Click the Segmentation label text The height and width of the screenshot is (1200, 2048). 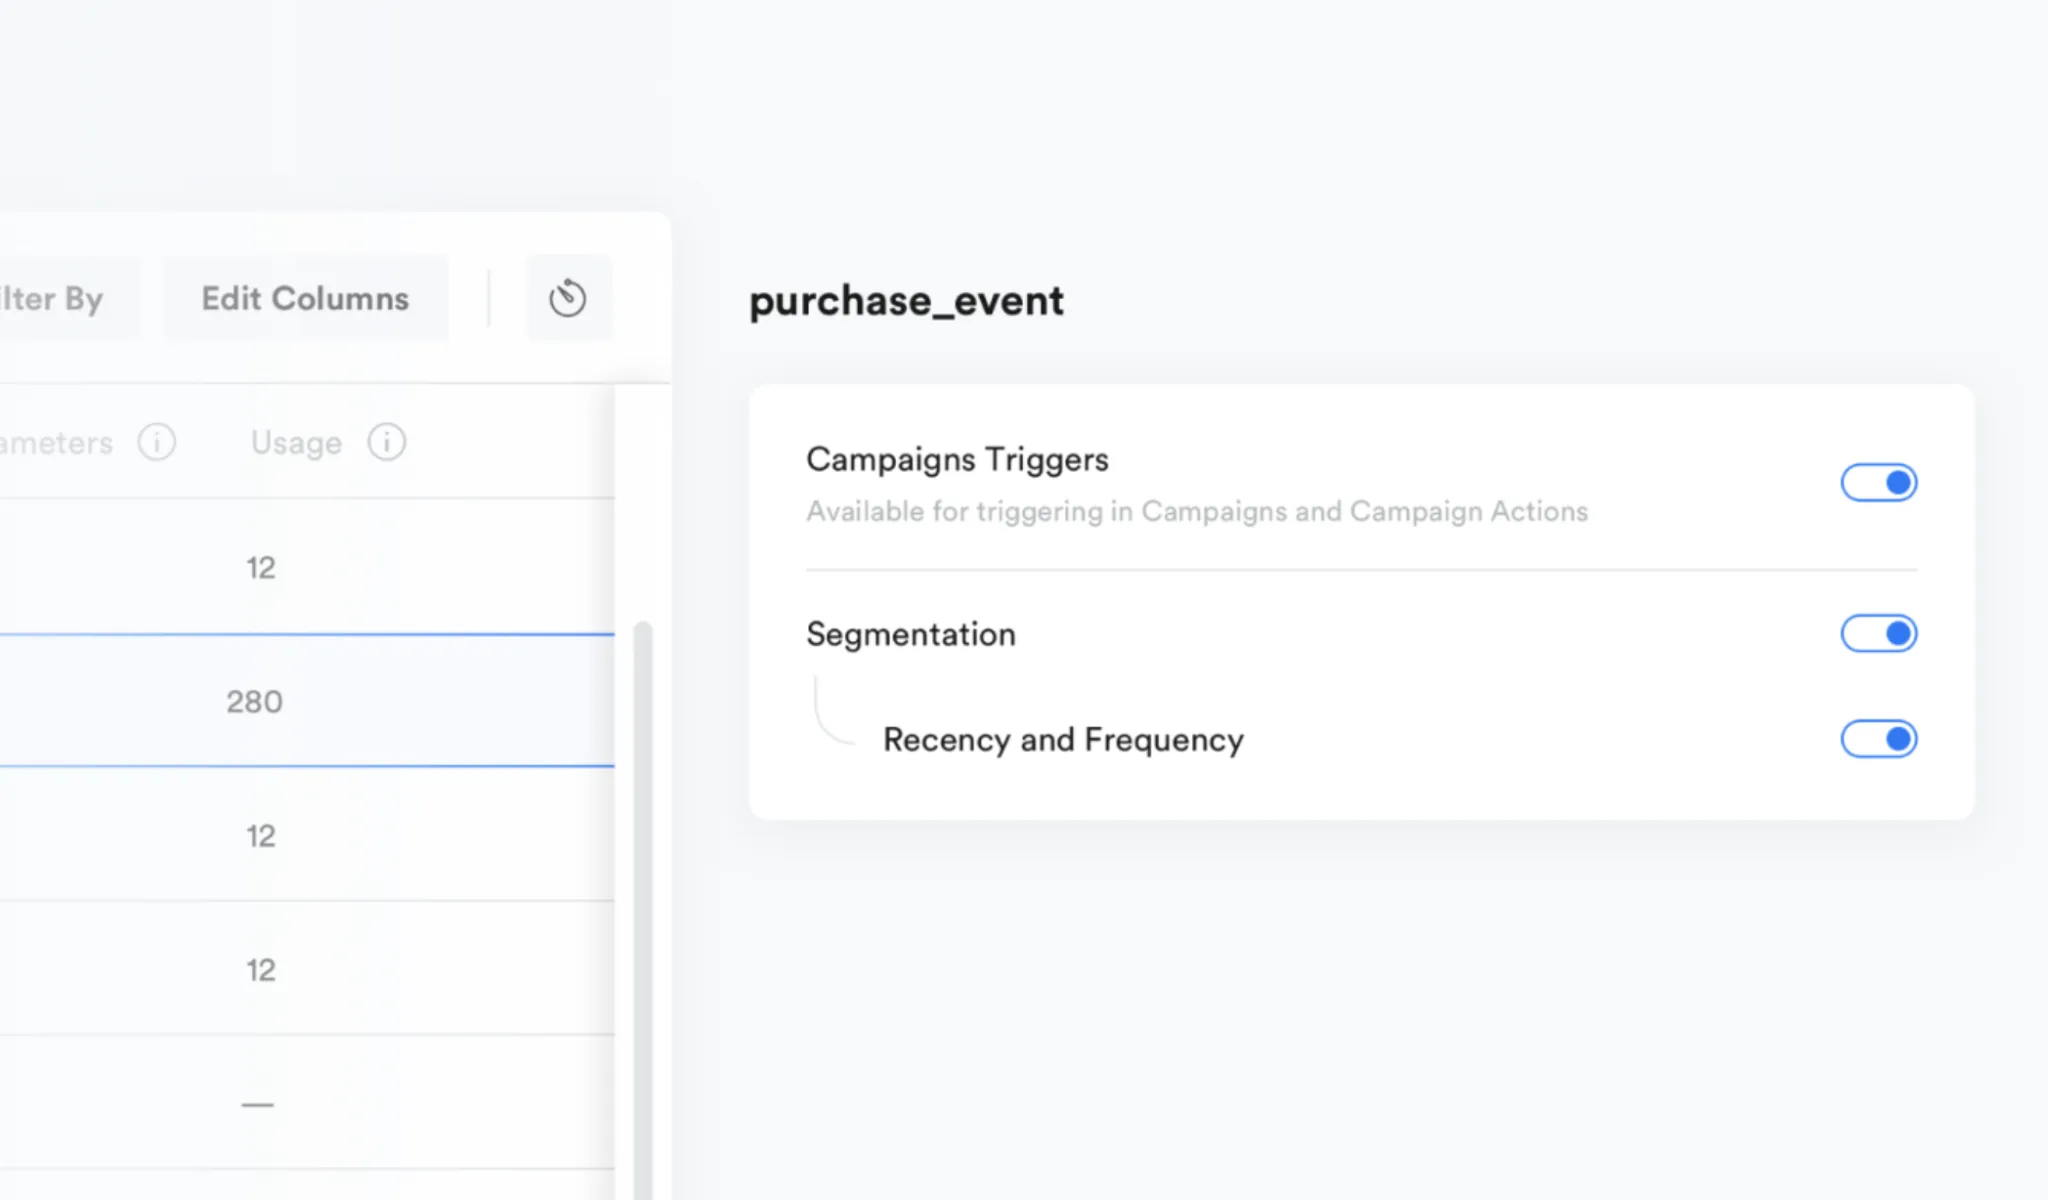pyautogui.click(x=910, y=634)
